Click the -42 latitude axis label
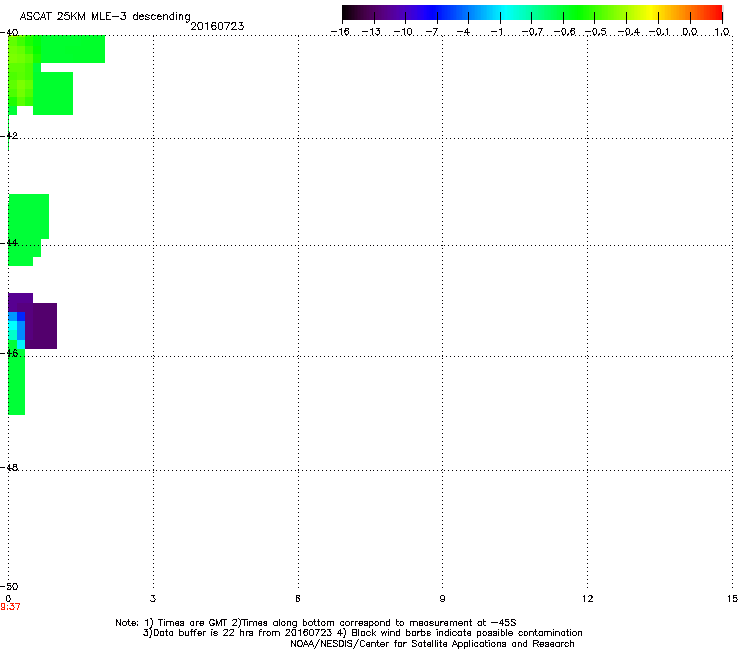Image resolution: width=740 pixels, height=650 pixels. (x=9, y=135)
